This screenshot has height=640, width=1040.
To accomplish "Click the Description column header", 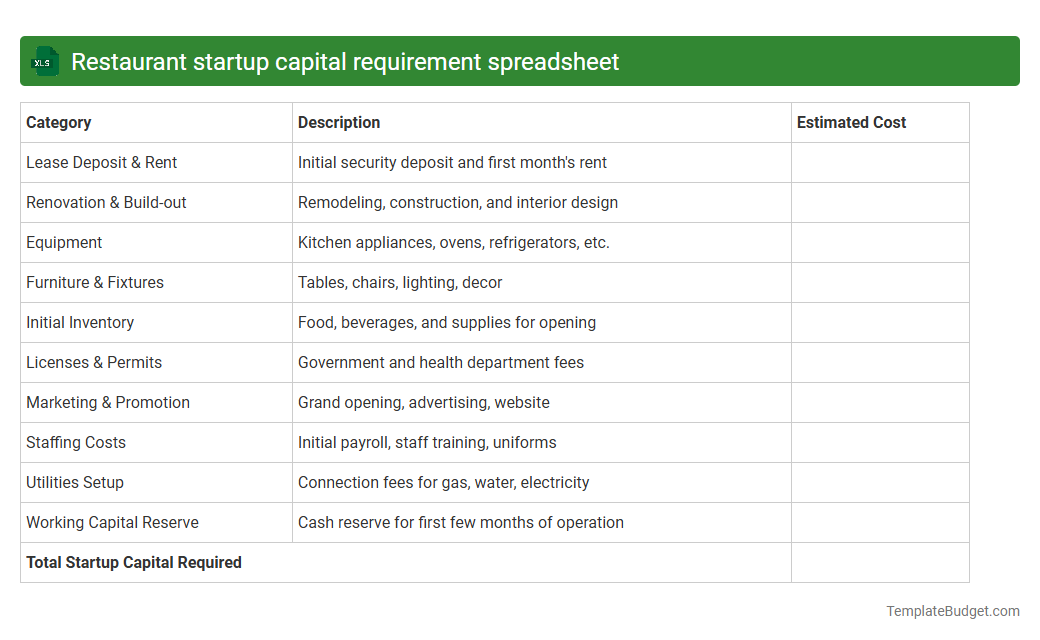I will (x=339, y=122).
